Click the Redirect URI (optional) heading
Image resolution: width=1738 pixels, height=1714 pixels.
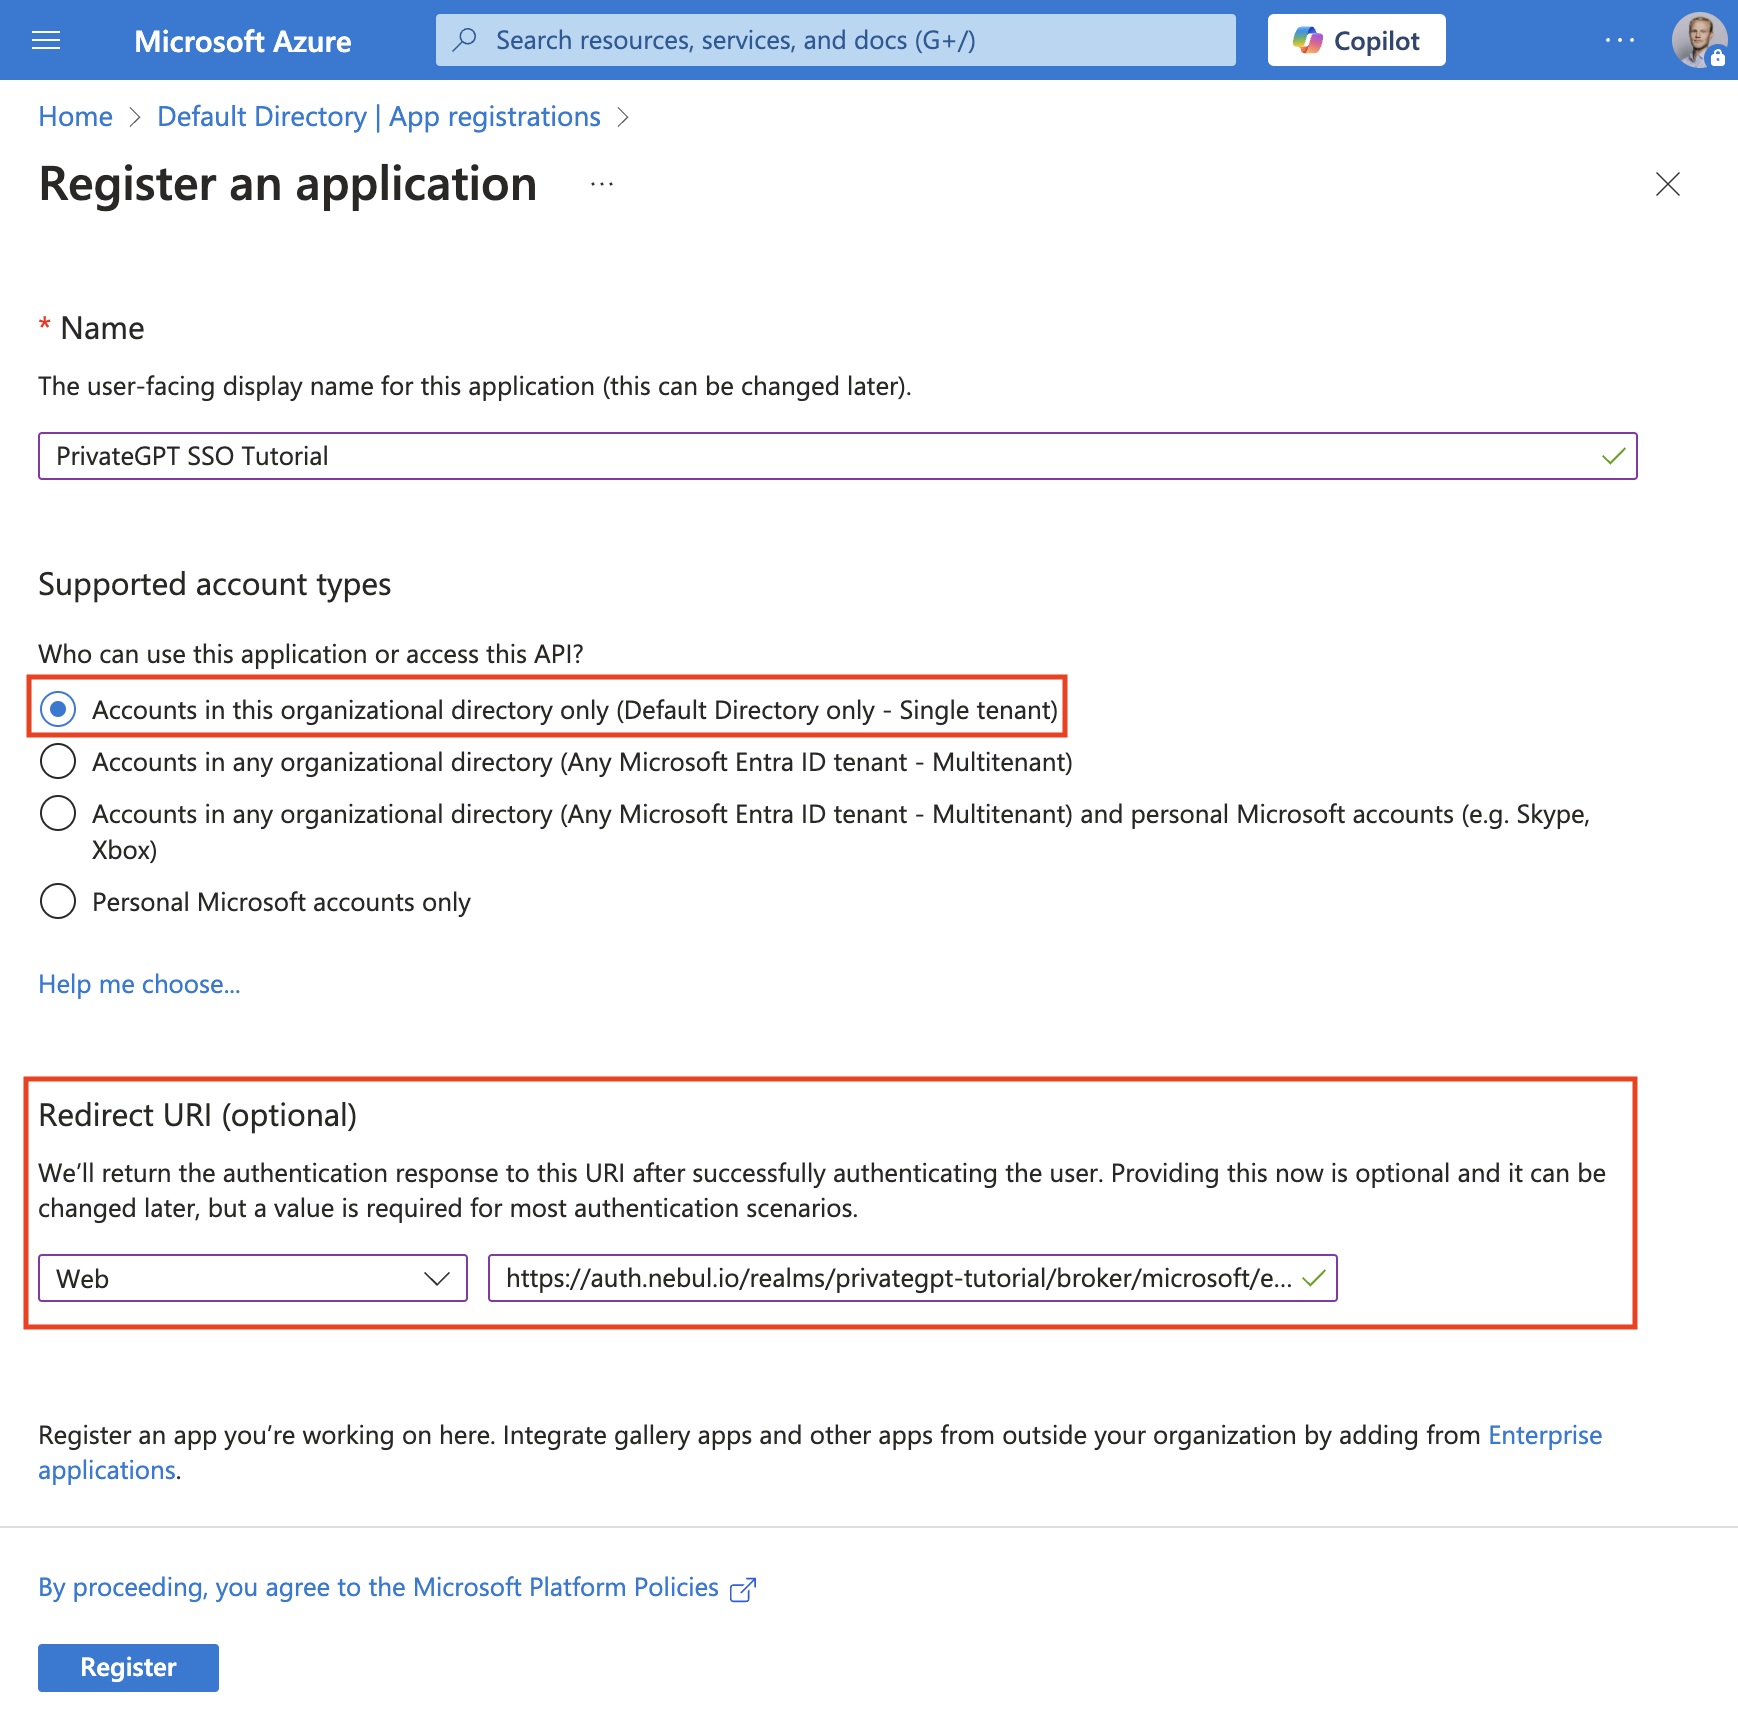tap(197, 1115)
